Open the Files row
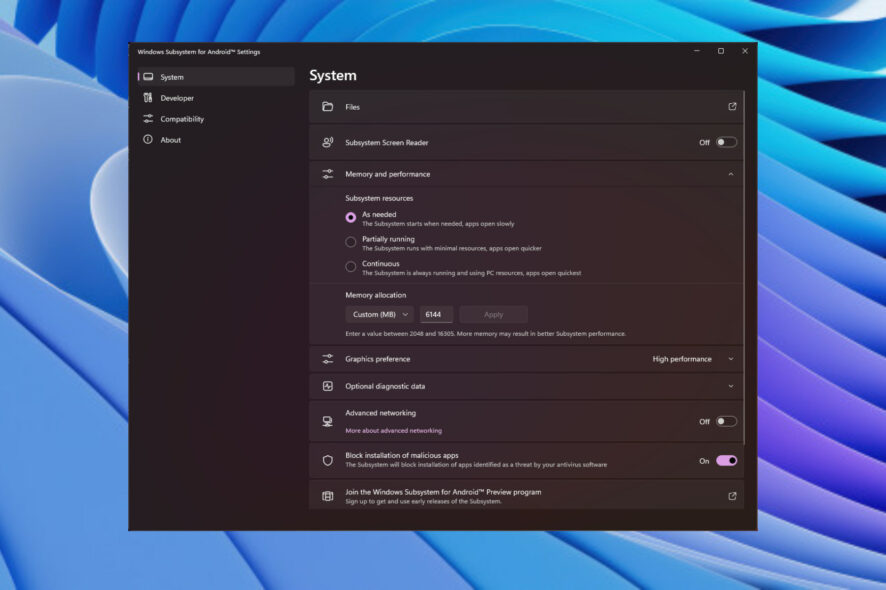 coord(526,107)
